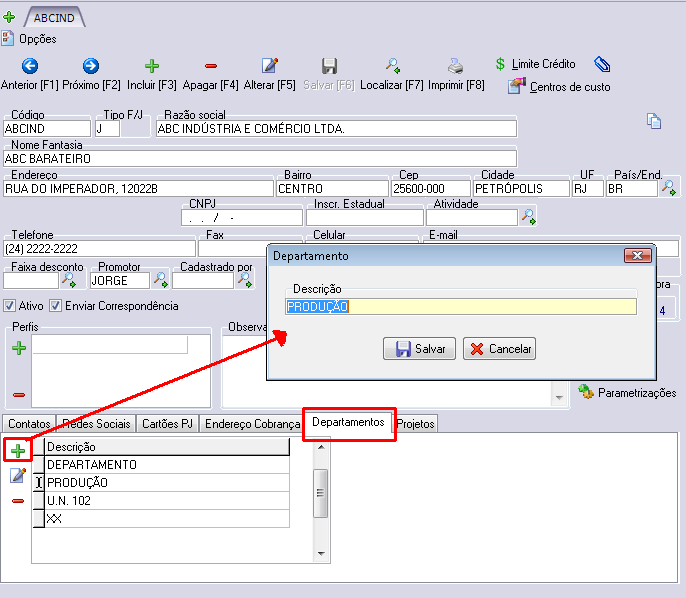This screenshot has width=686, height=598.
Task: Open the Projetos tab
Action: [x=416, y=424]
